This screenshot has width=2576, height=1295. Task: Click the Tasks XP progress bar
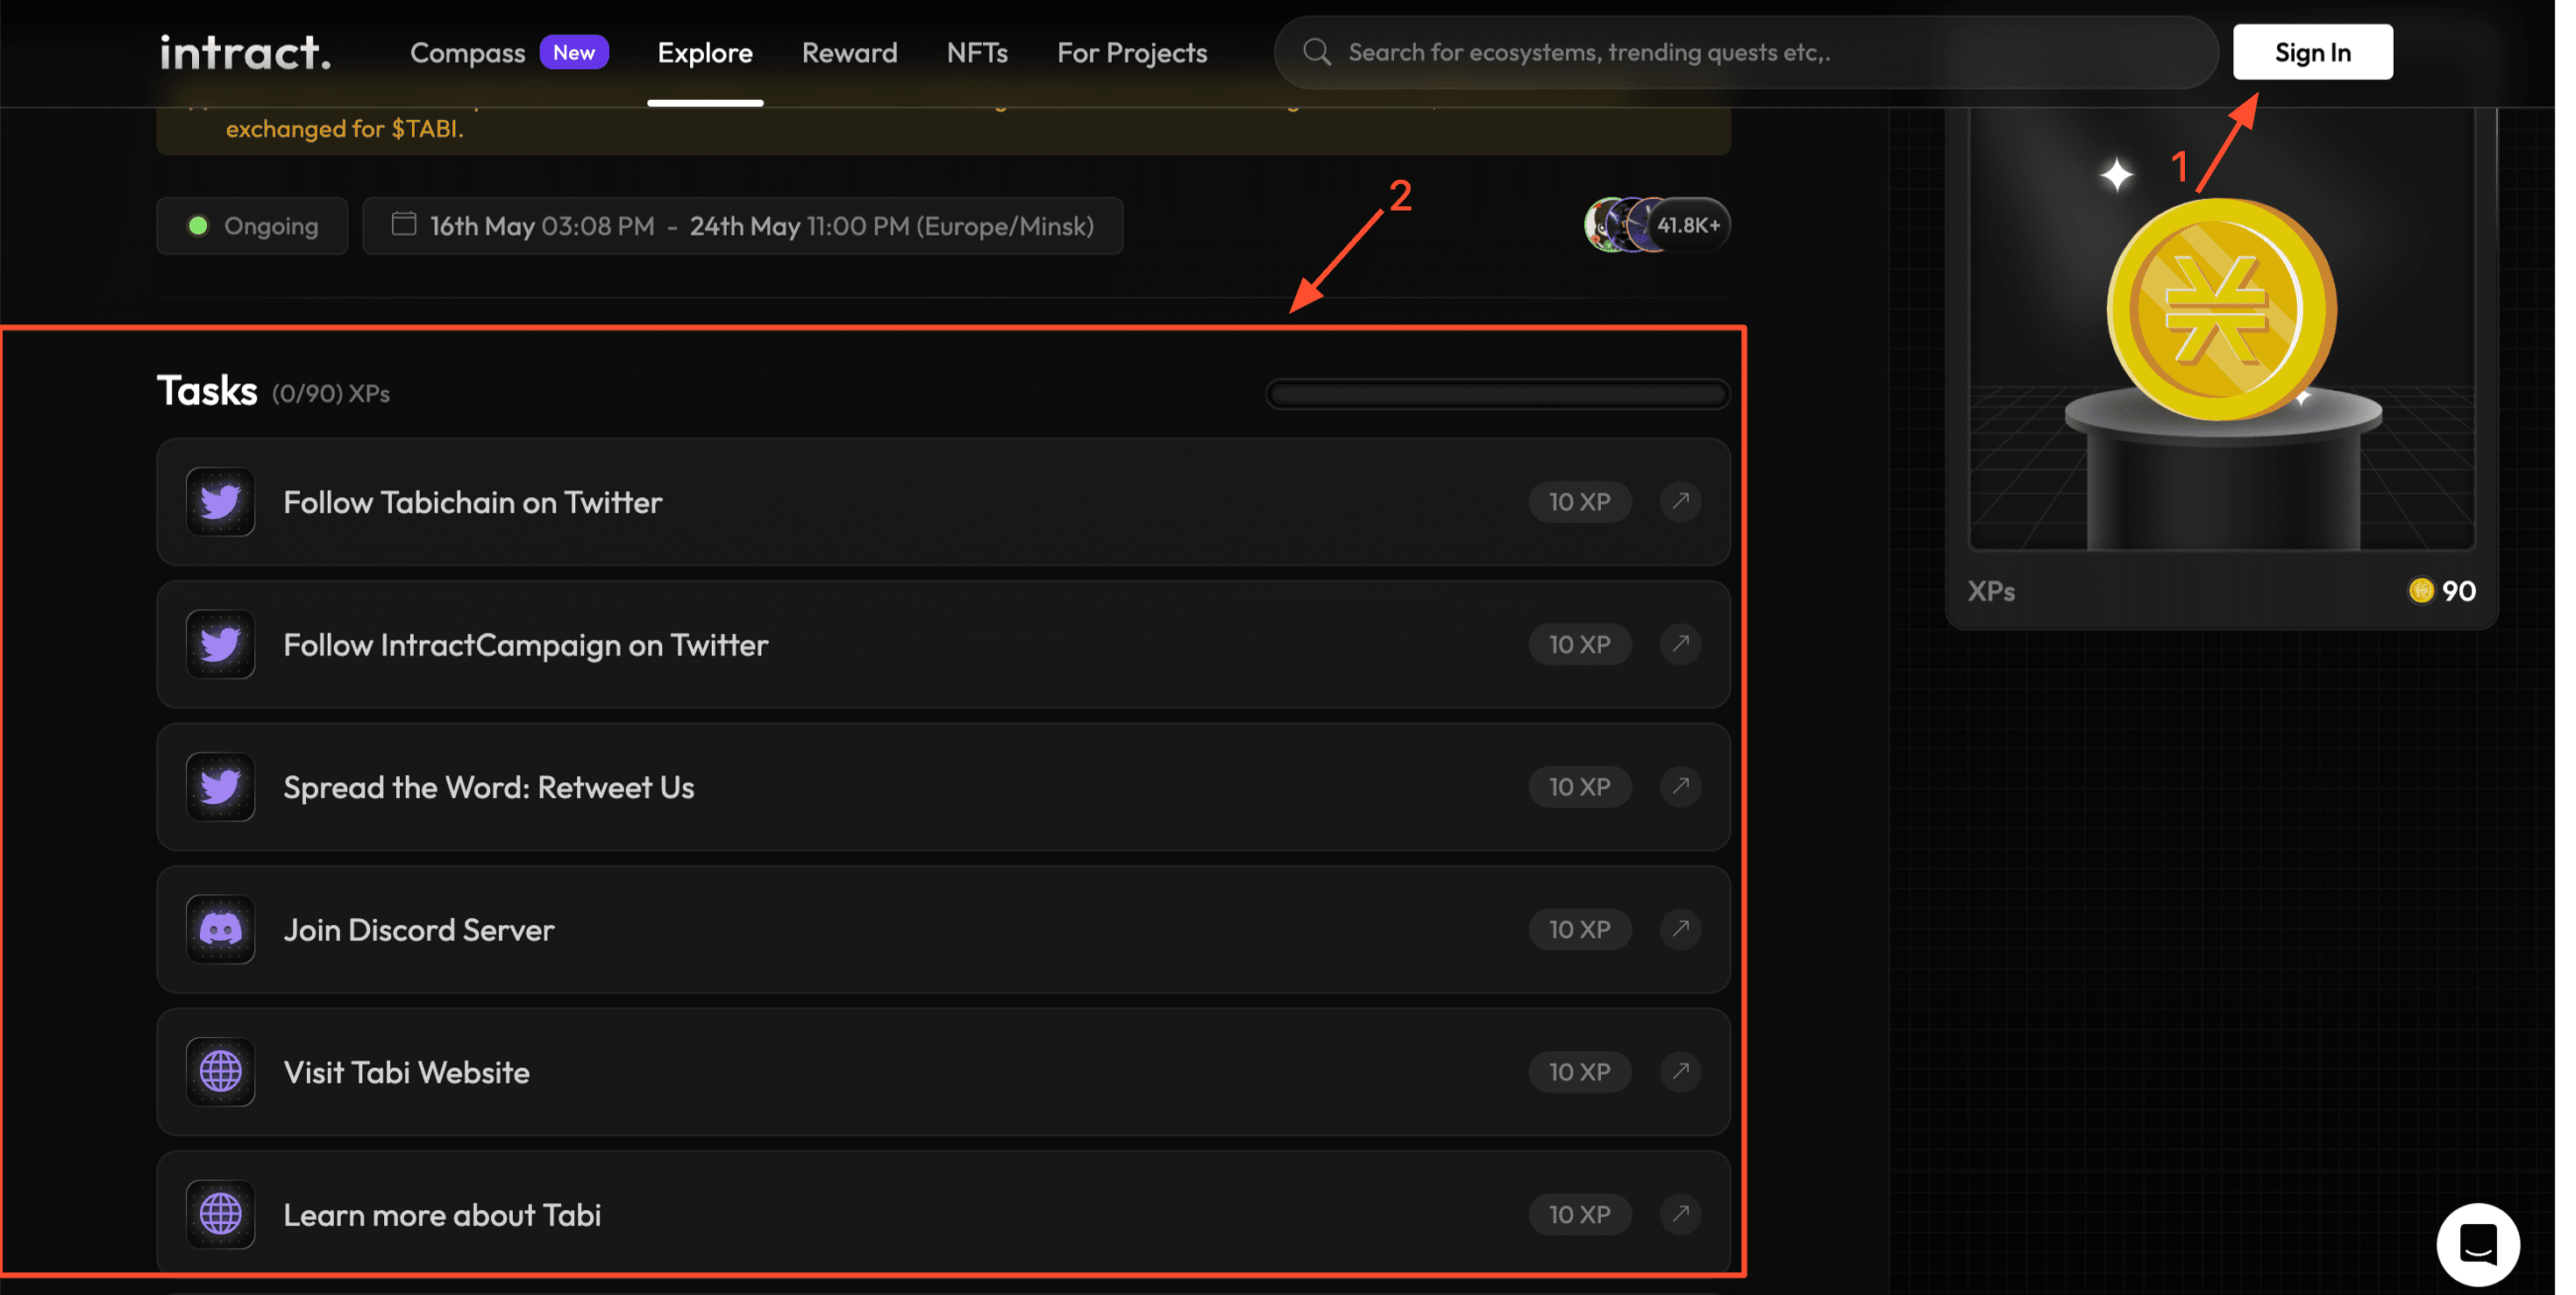(x=1497, y=394)
